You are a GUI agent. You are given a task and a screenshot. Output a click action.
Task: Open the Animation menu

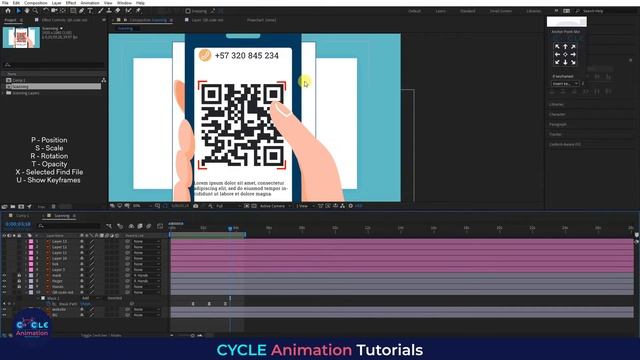pos(90,3)
